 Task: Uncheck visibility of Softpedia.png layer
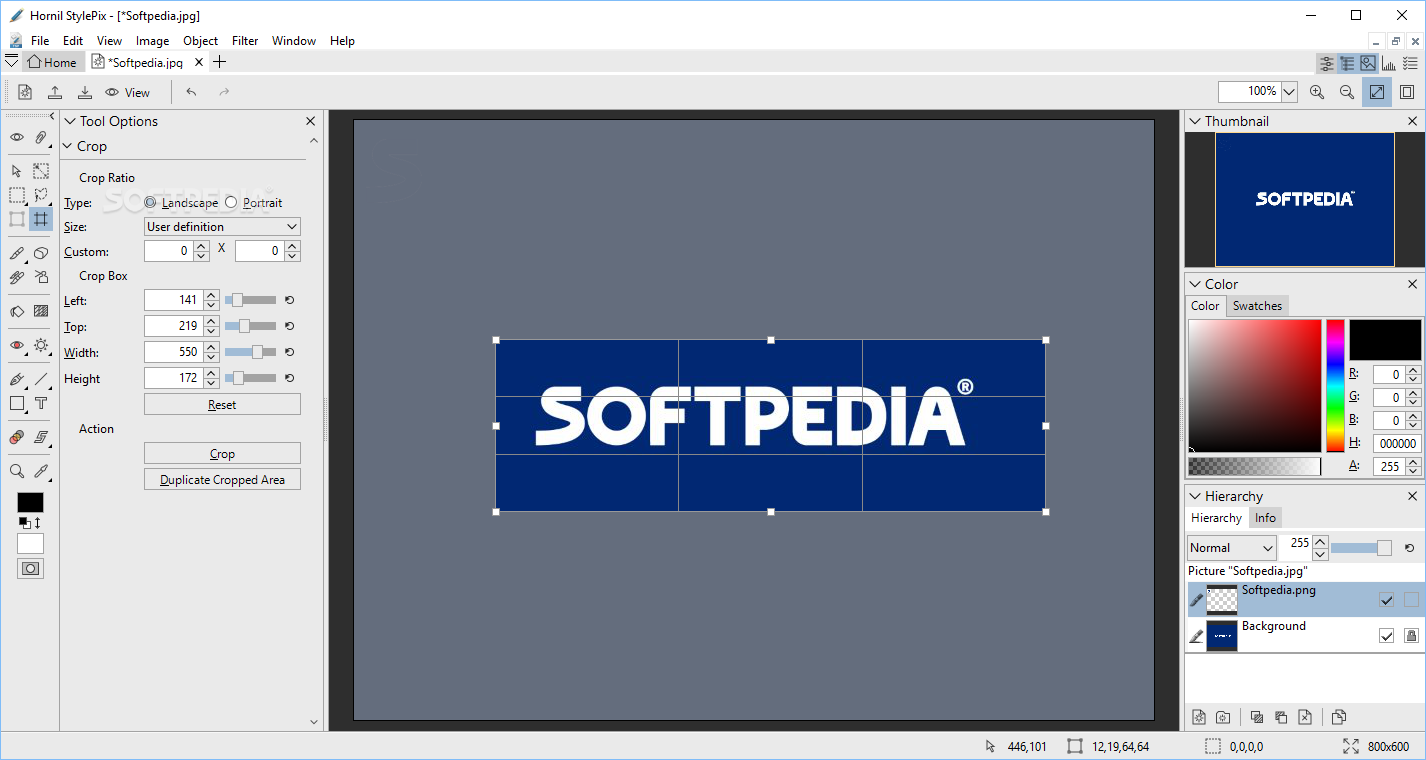point(1386,600)
